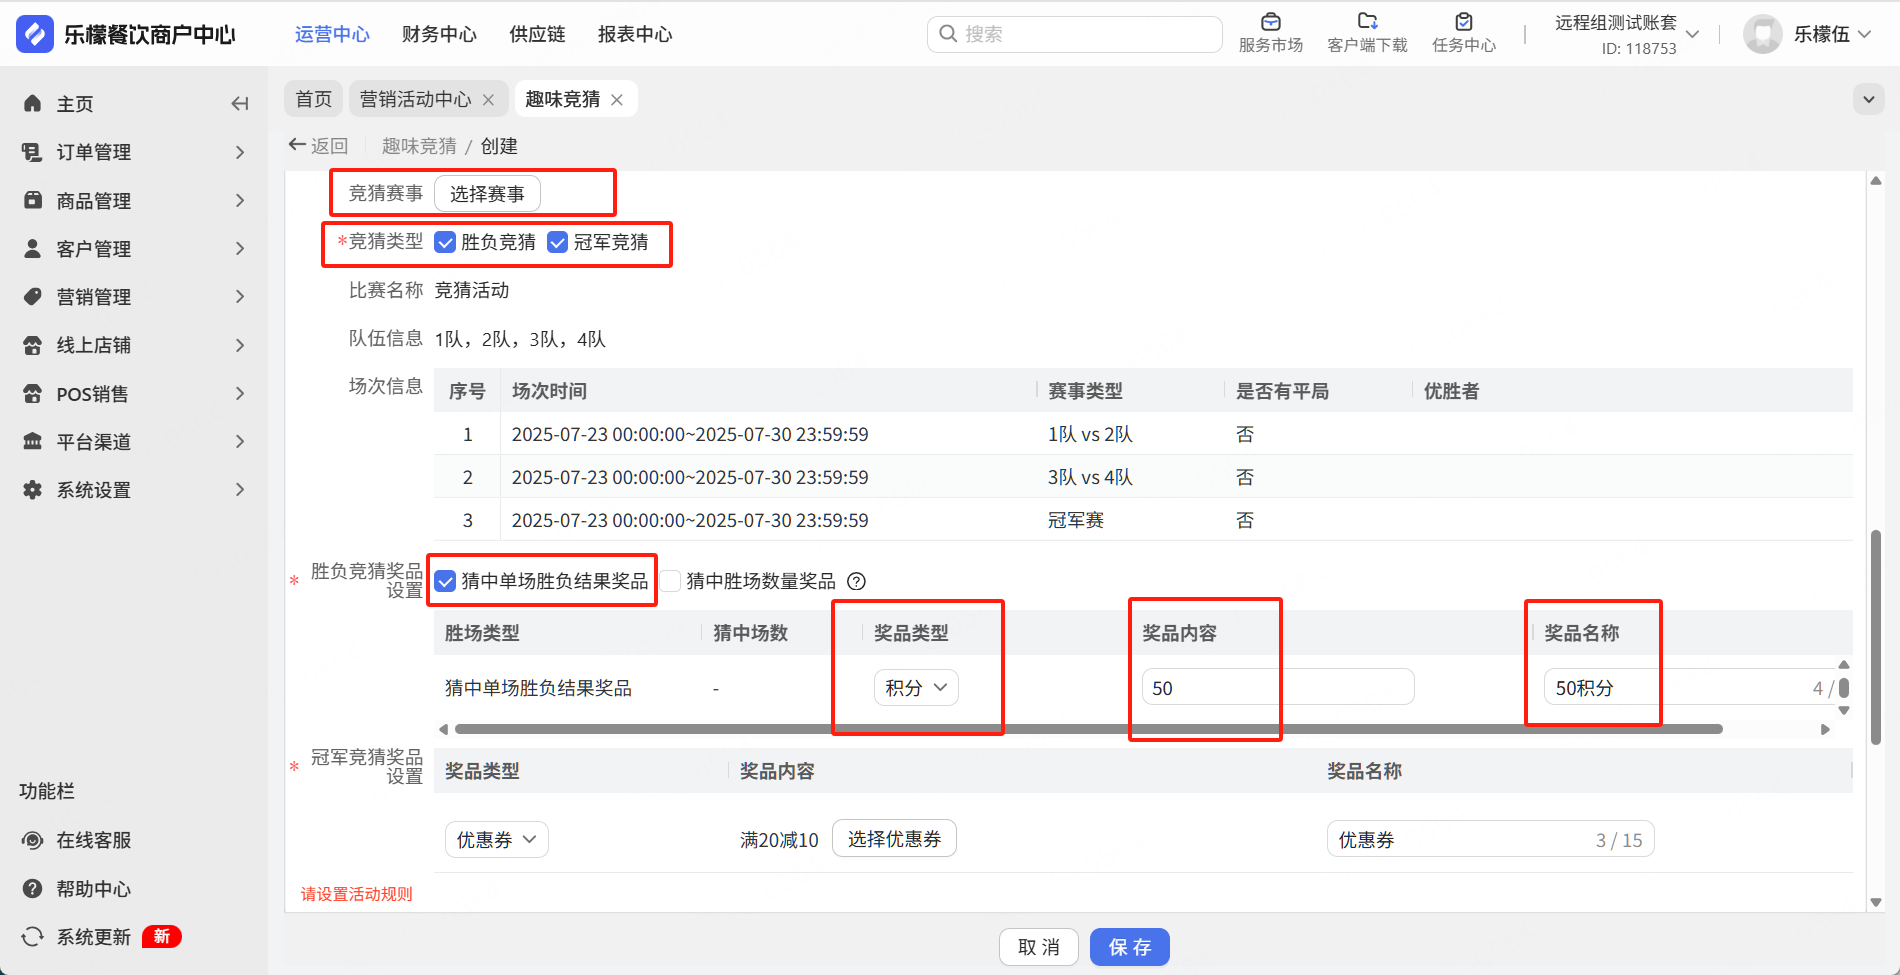Viewport: 1900px width, 975px height.
Task: Click the 趣味竞猜 breadcrumb link
Action: [x=419, y=146]
